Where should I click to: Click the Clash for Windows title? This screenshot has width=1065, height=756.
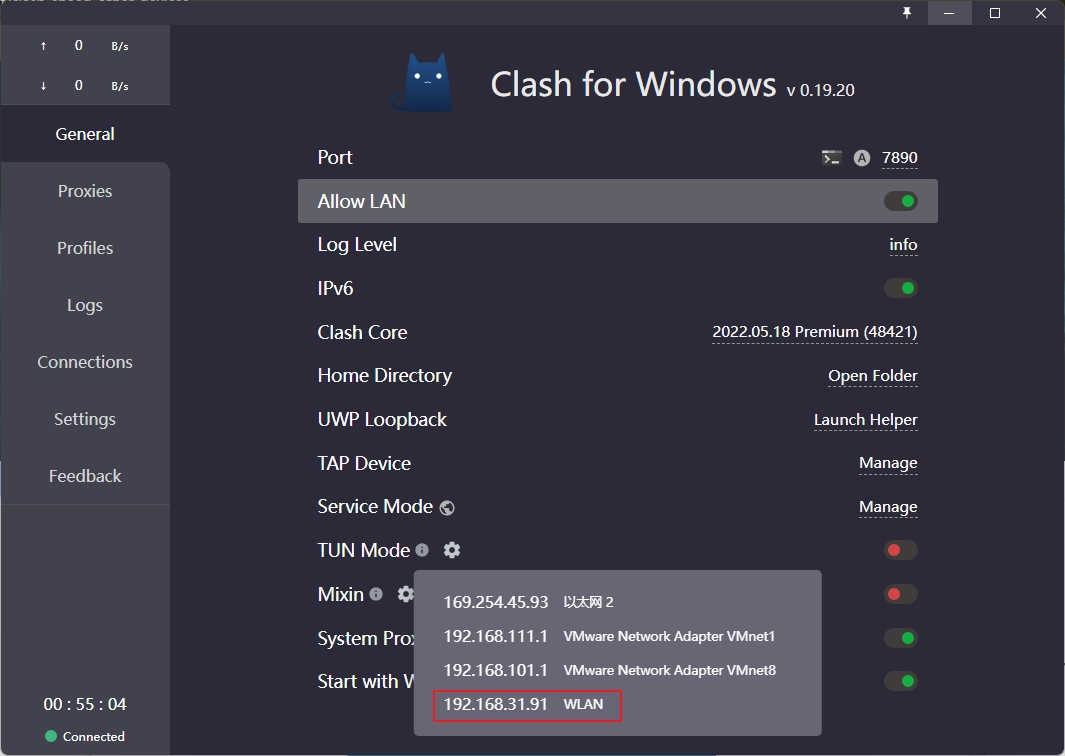point(633,84)
